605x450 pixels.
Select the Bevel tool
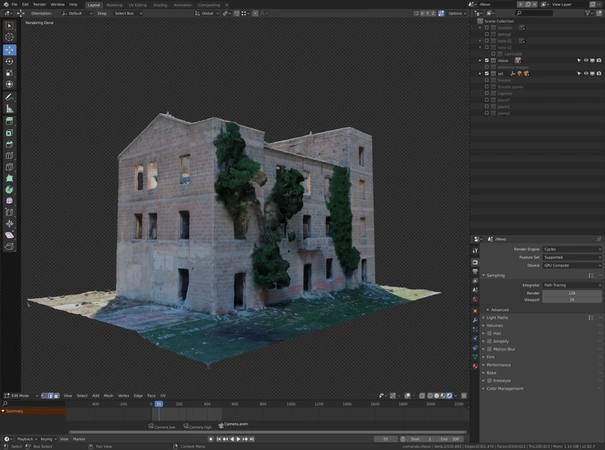(x=9, y=144)
